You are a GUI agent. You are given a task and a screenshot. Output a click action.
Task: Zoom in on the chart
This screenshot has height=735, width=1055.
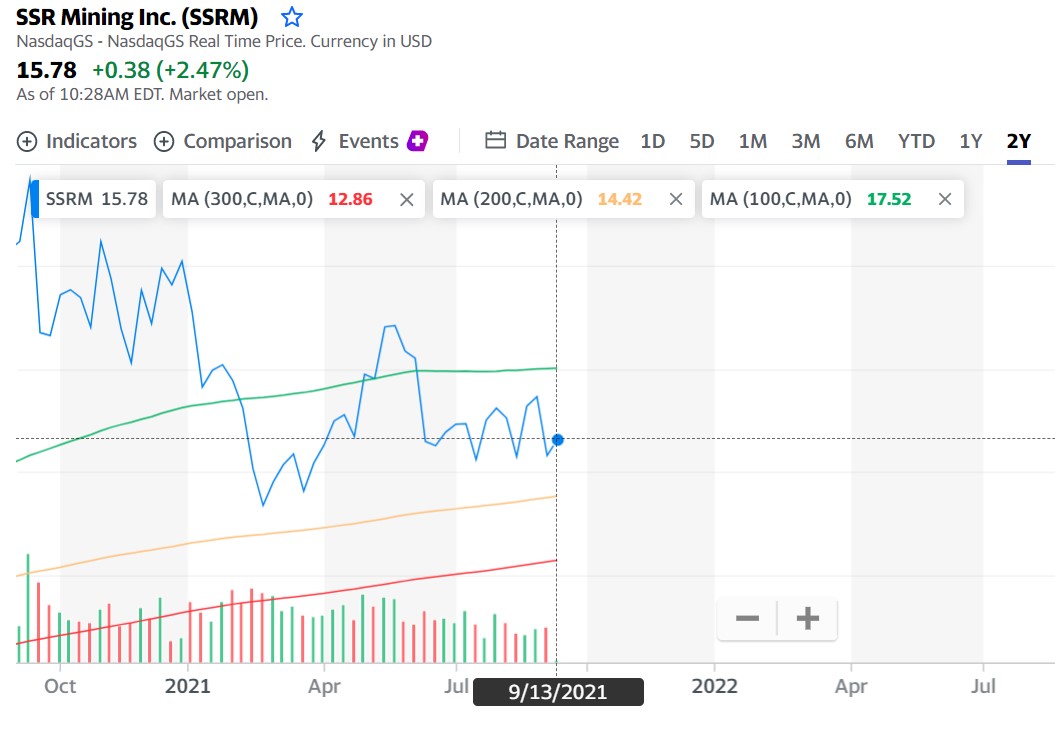click(x=807, y=619)
